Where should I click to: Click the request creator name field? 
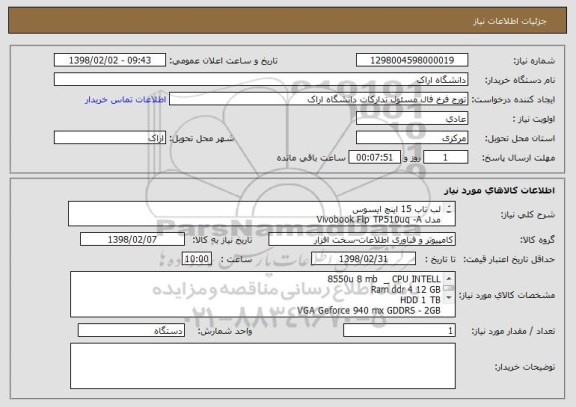pos(318,99)
